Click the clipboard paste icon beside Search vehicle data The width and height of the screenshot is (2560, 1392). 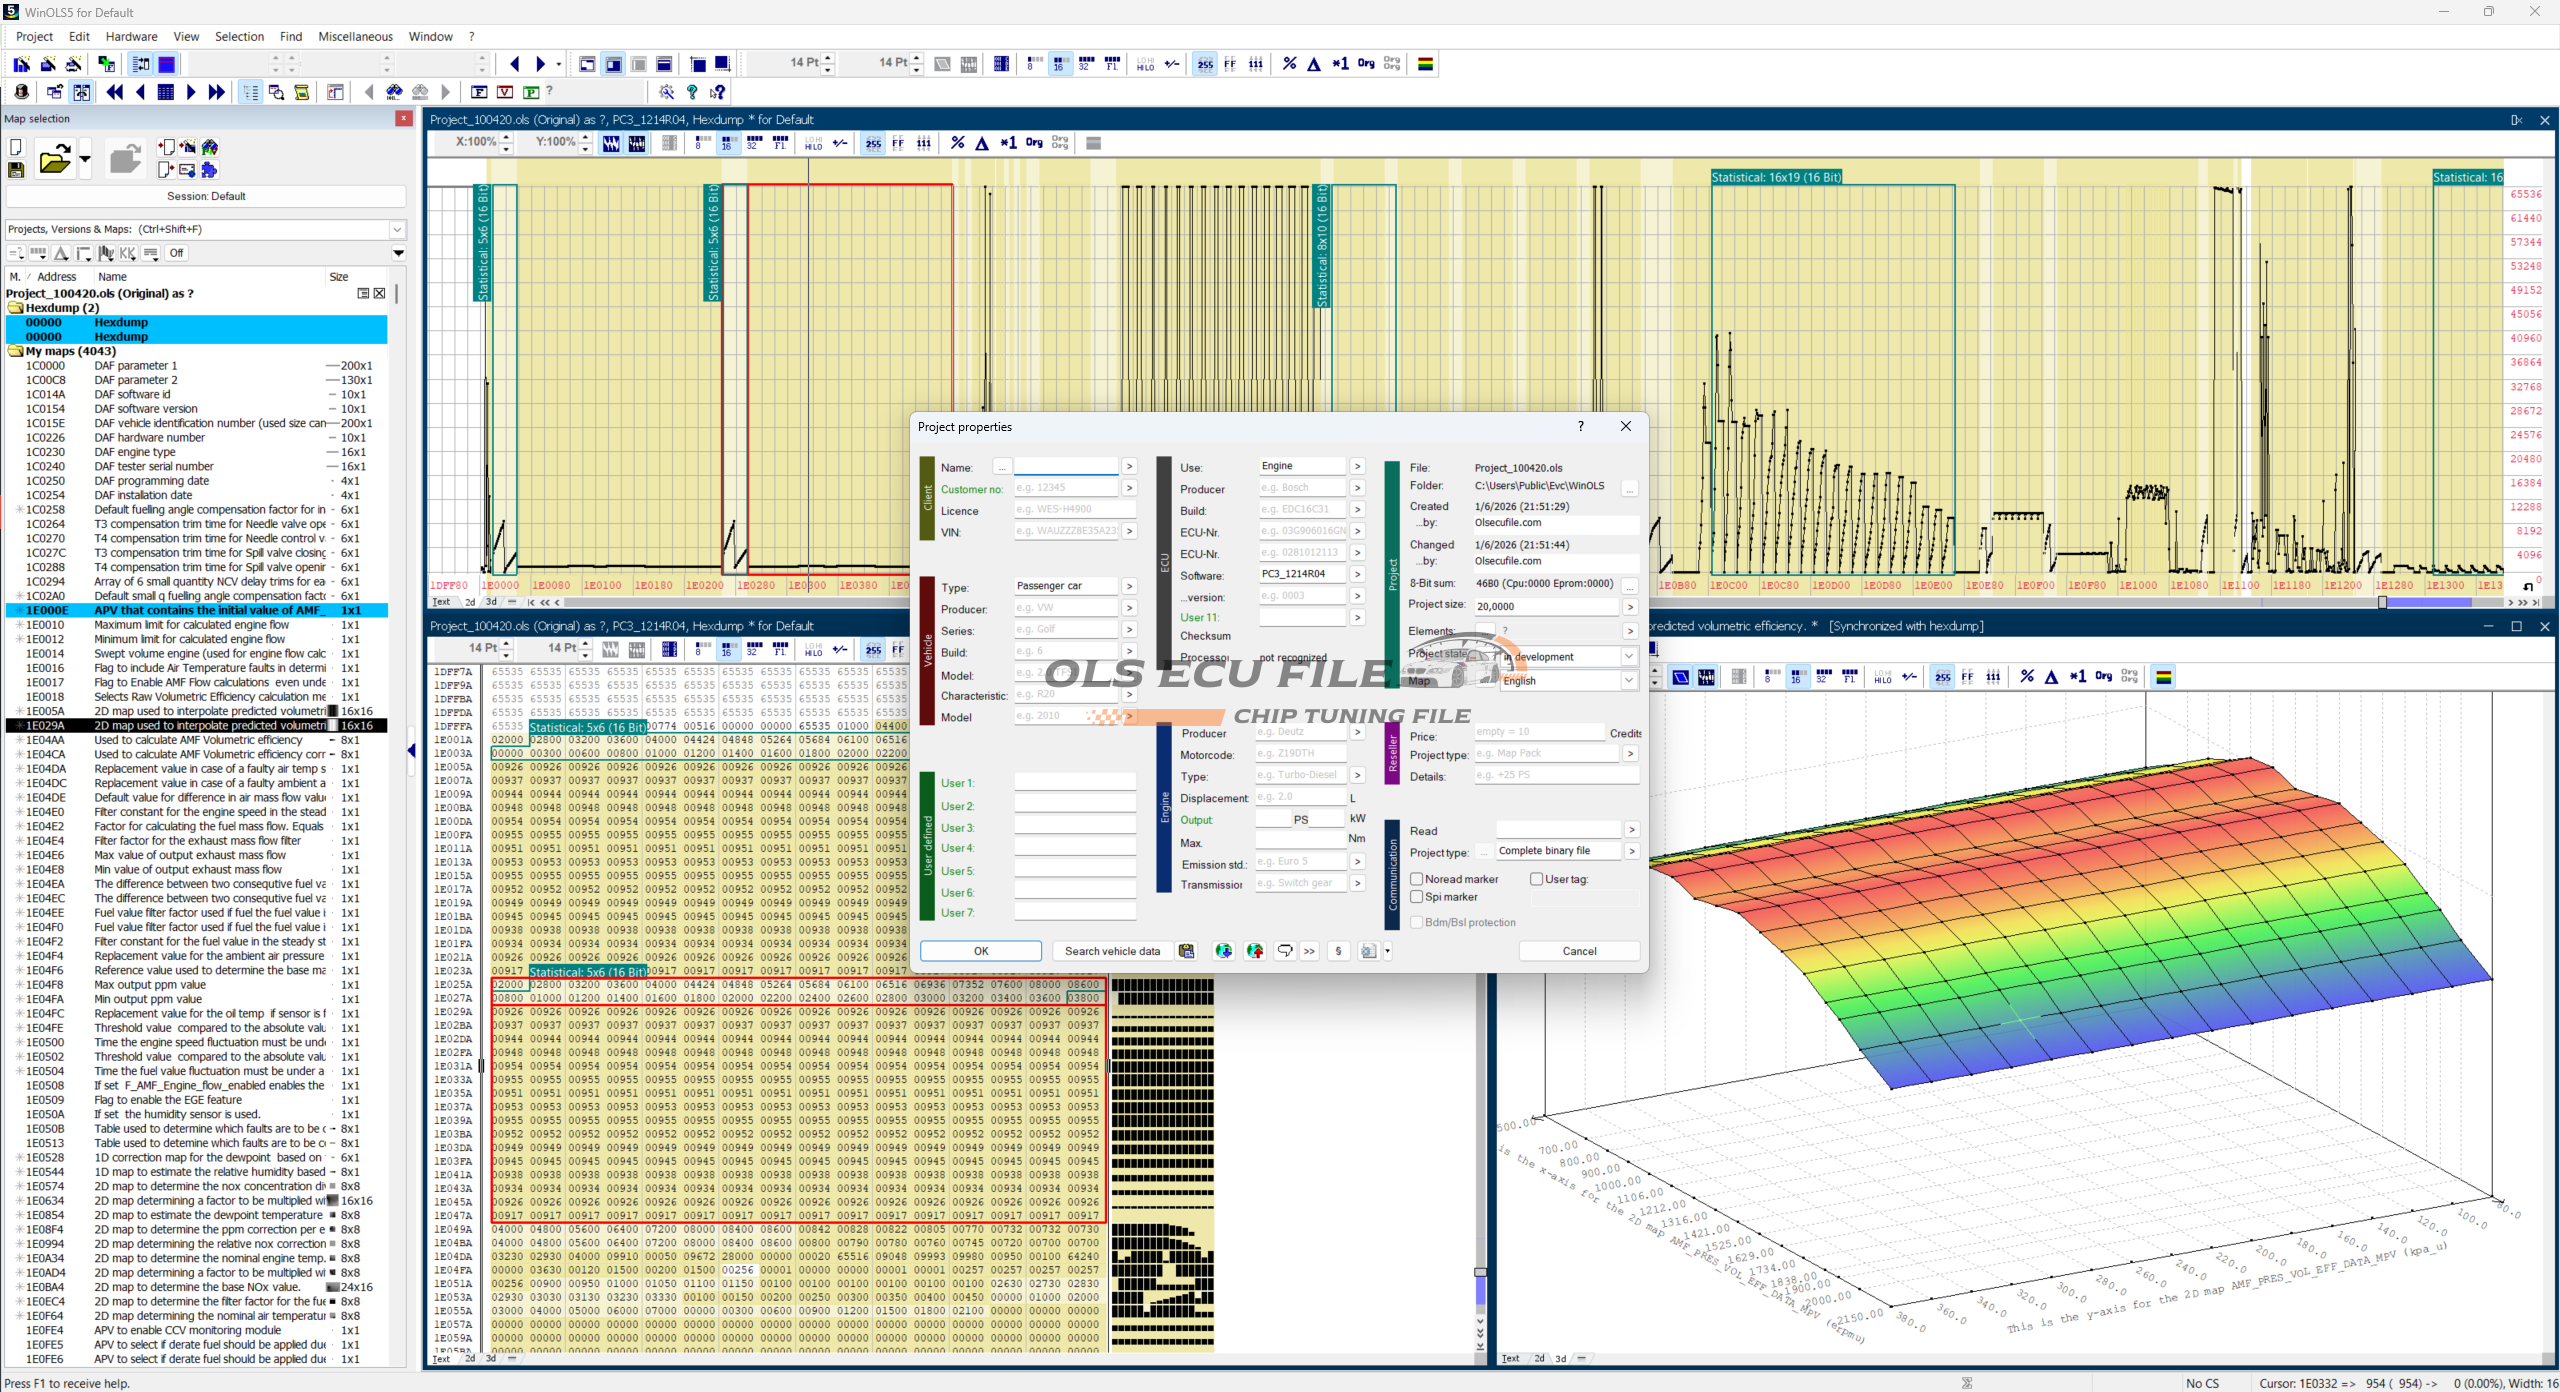[1187, 951]
